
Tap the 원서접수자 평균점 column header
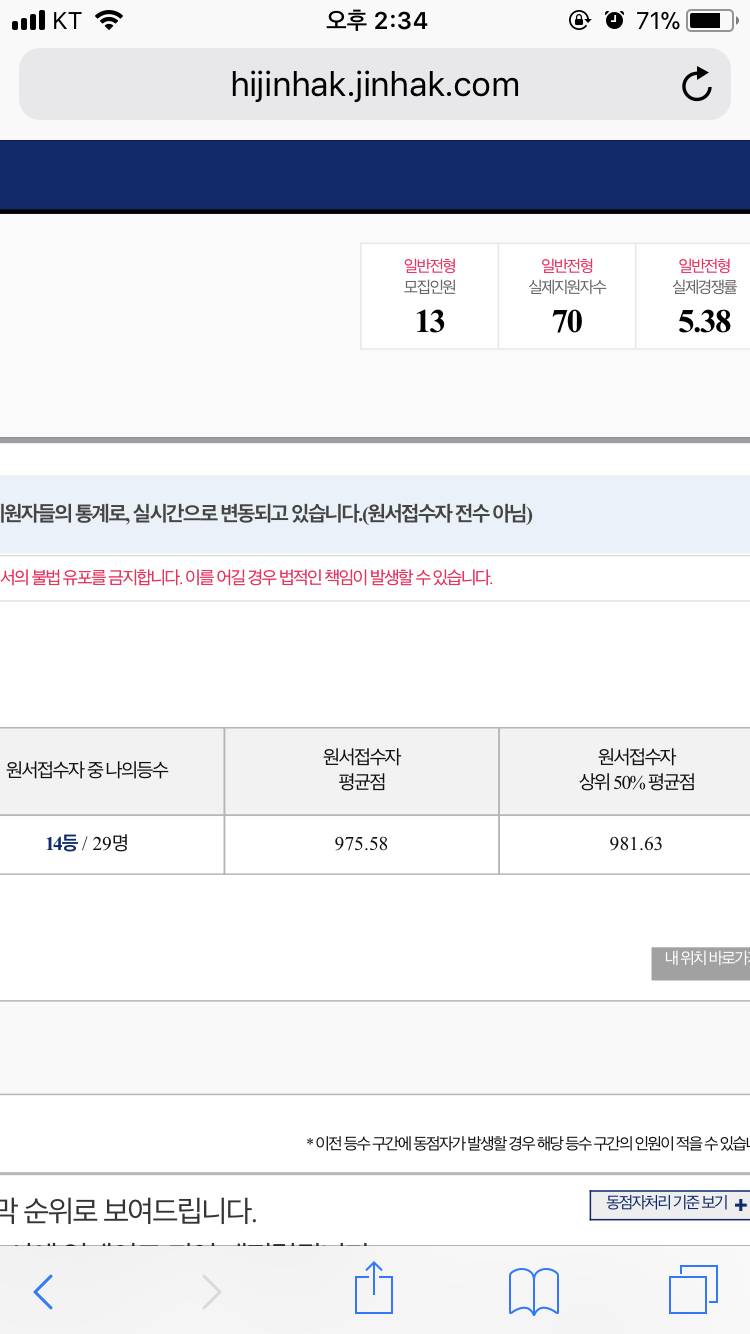coord(361,770)
